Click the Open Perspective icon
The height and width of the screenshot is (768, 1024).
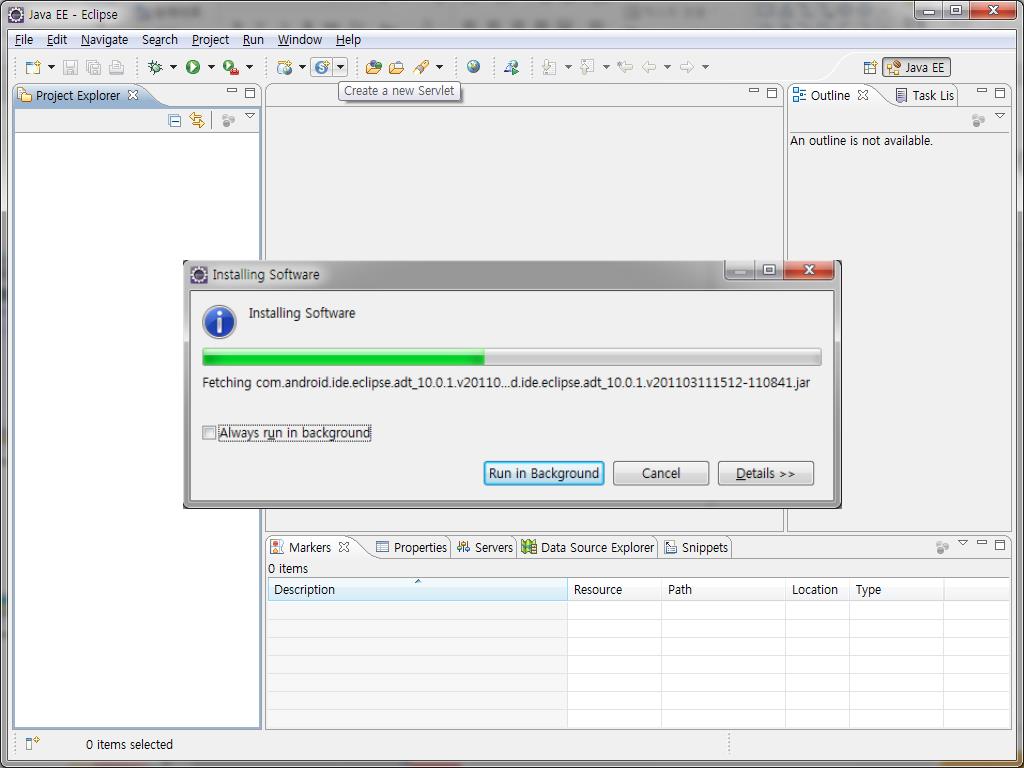870,67
